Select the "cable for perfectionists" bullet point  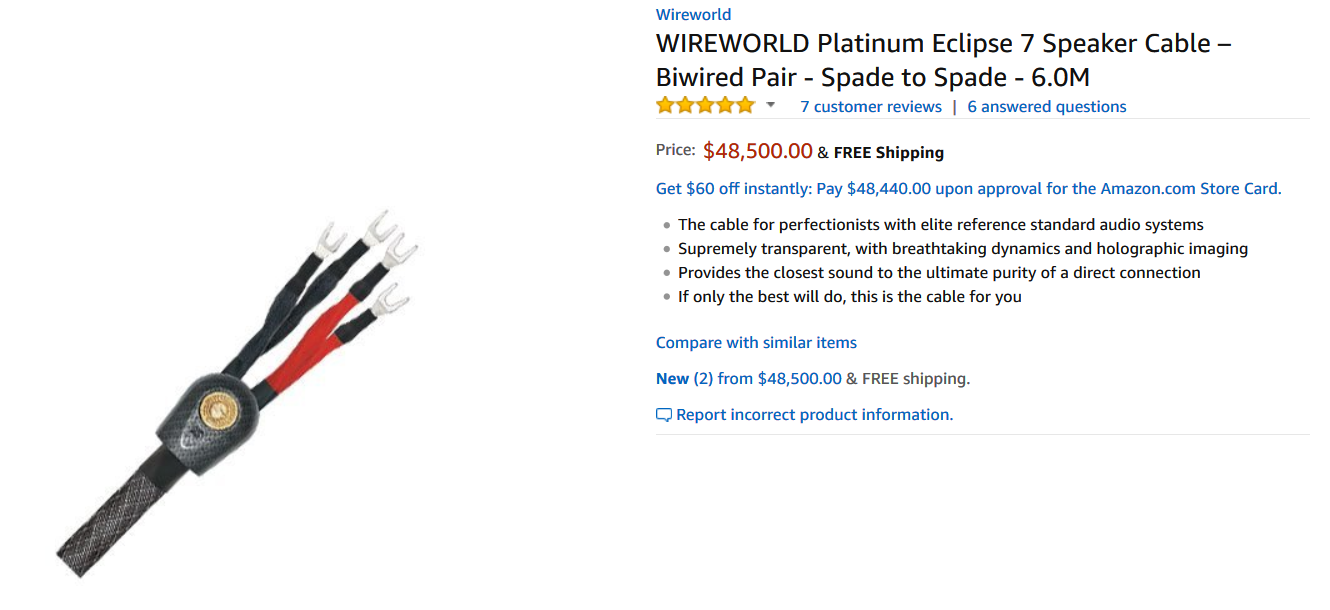click(940, 225)
